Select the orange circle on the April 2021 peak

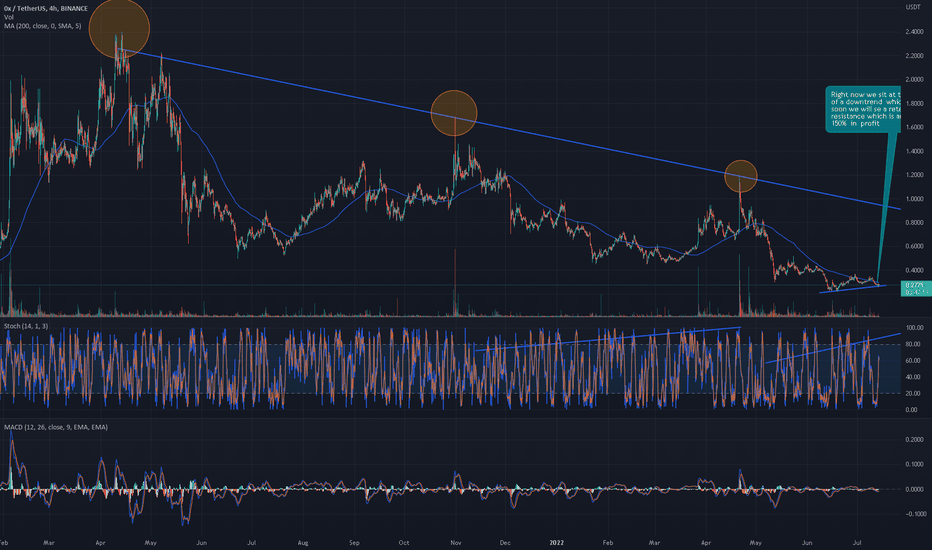(119, 28)
